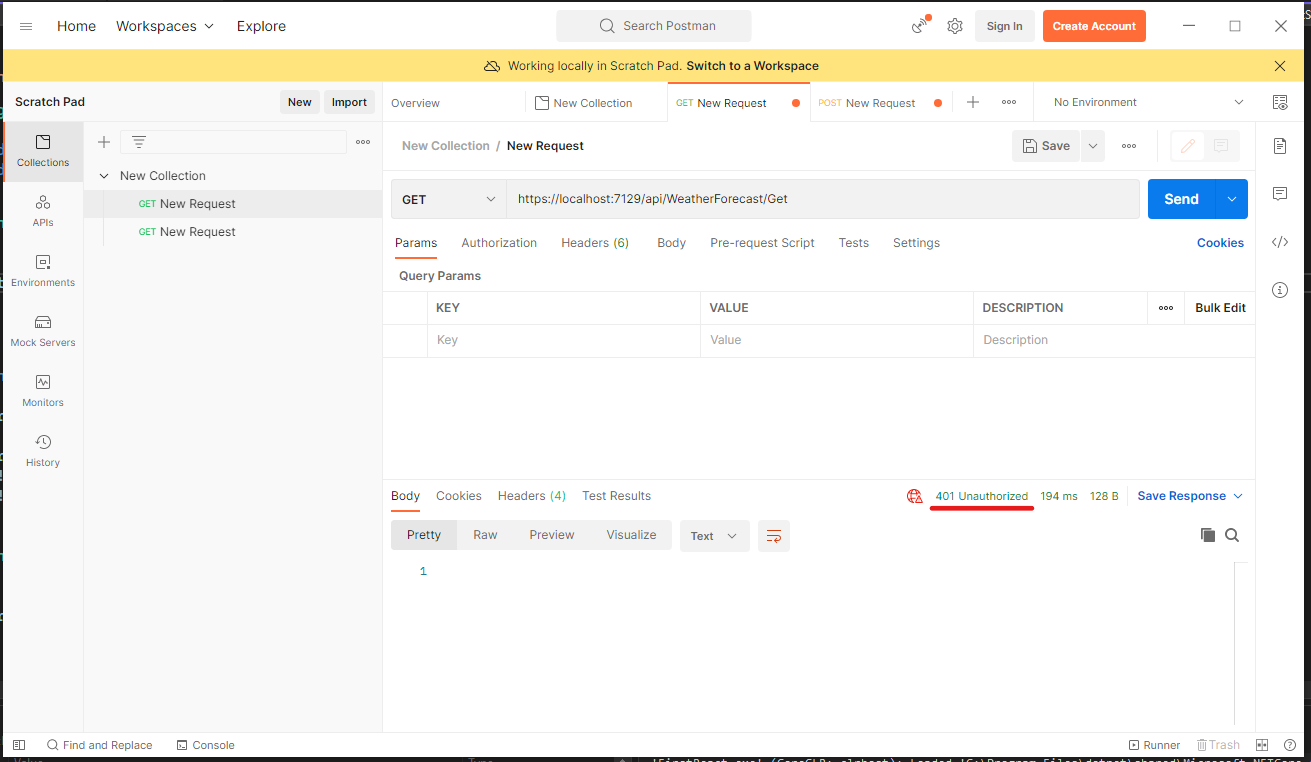The image size is (1311, 762).
Task: Switch to the Headers (6) request tab
Action: point(595,243)
